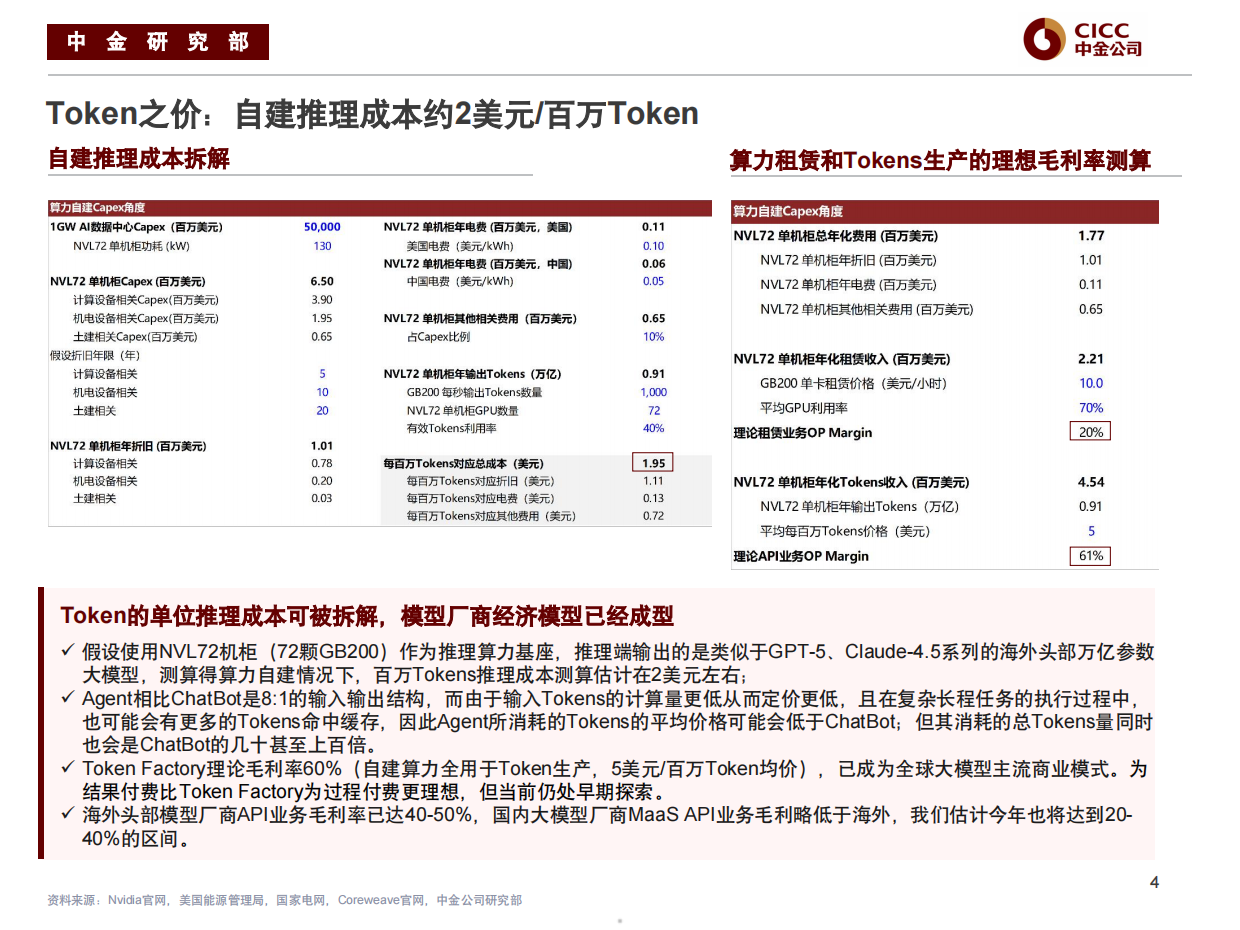Click the label '理论API业务OP Margin'
The height and width of the screenshot is (930, 1240).
click(801, 556)
